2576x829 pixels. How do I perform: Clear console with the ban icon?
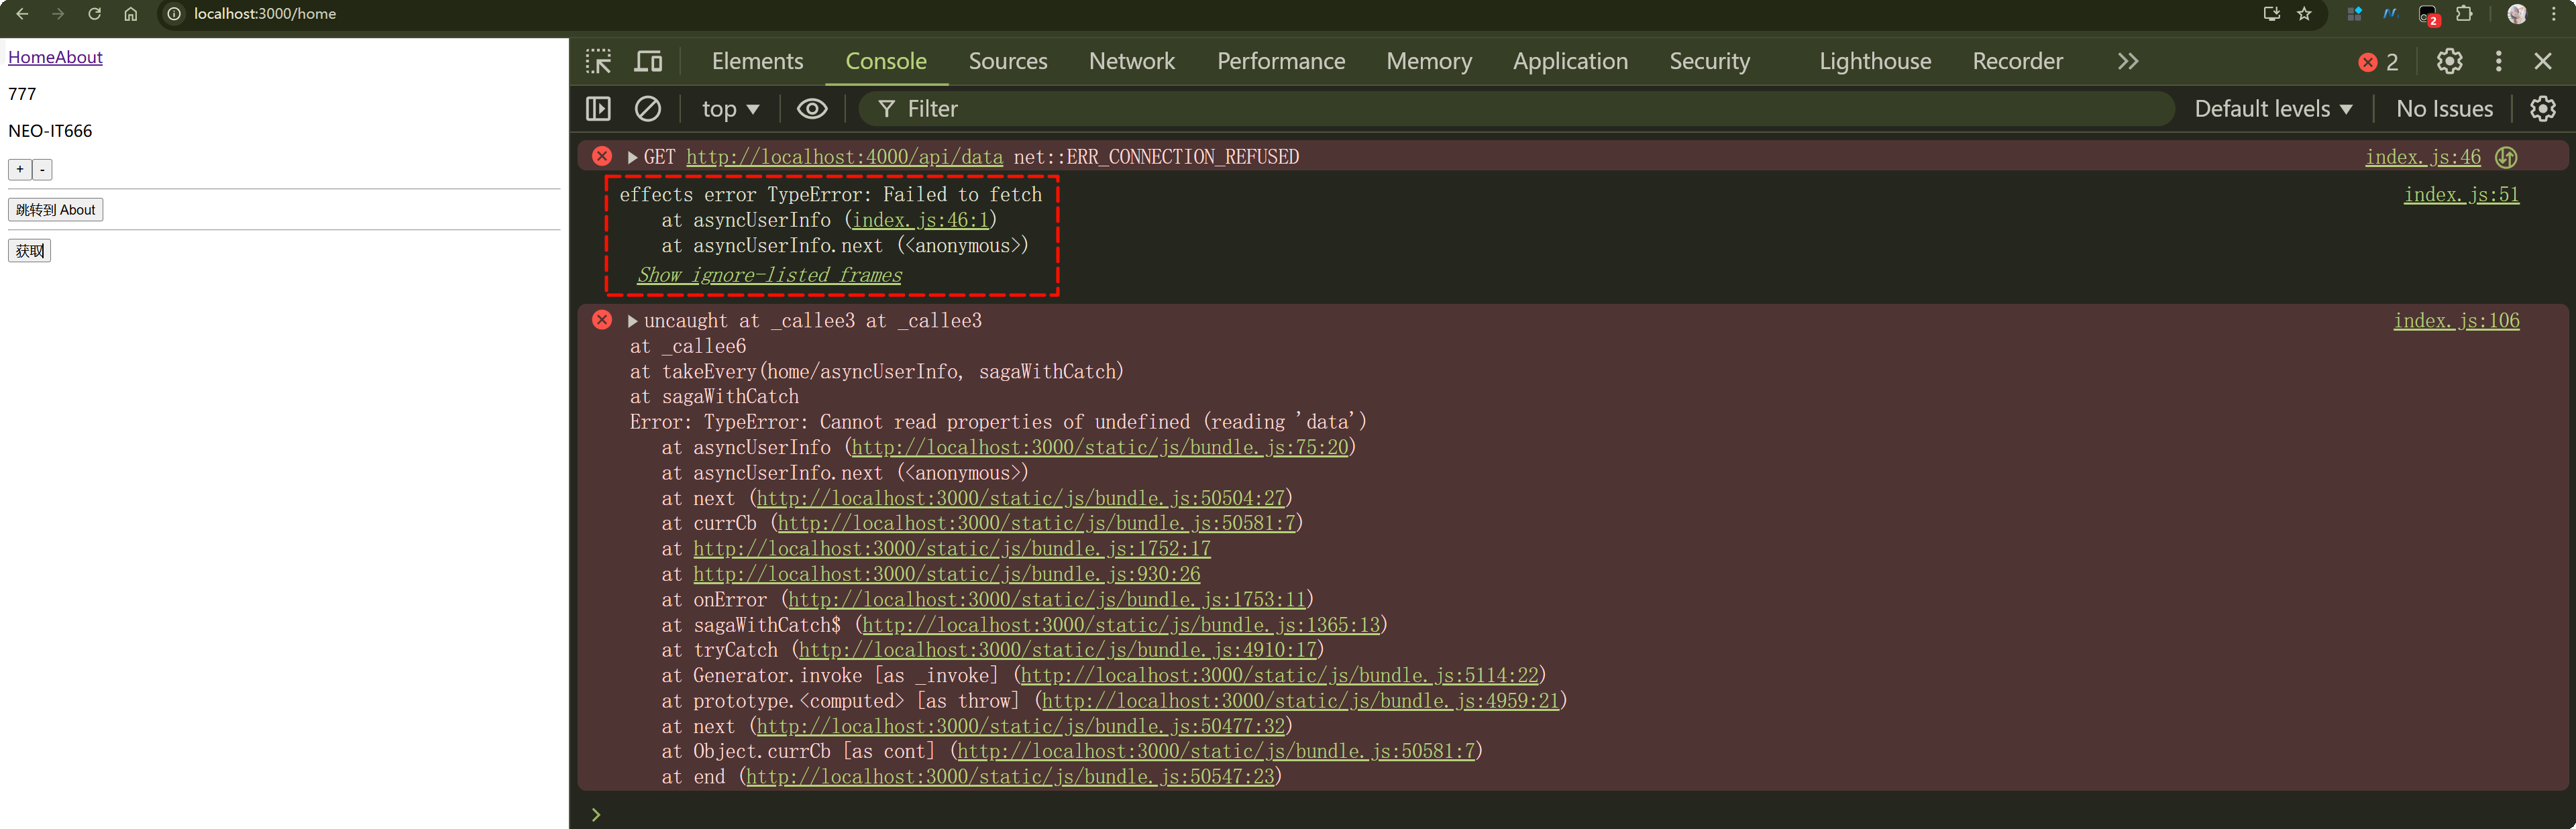click(648, 109)
